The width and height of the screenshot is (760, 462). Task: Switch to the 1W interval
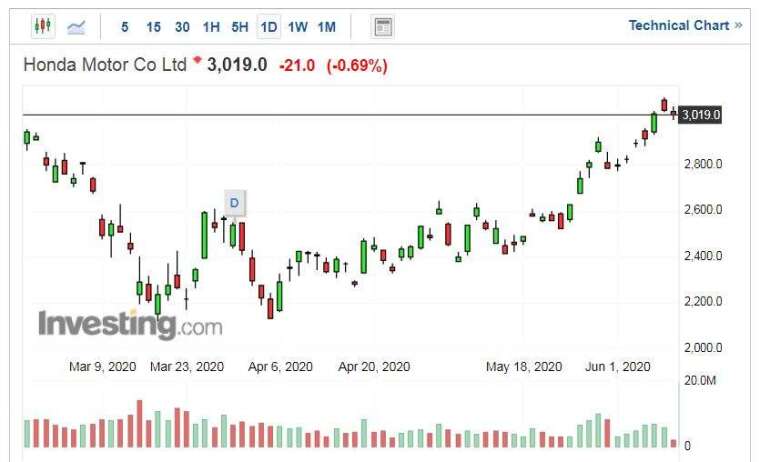point(298,27)
